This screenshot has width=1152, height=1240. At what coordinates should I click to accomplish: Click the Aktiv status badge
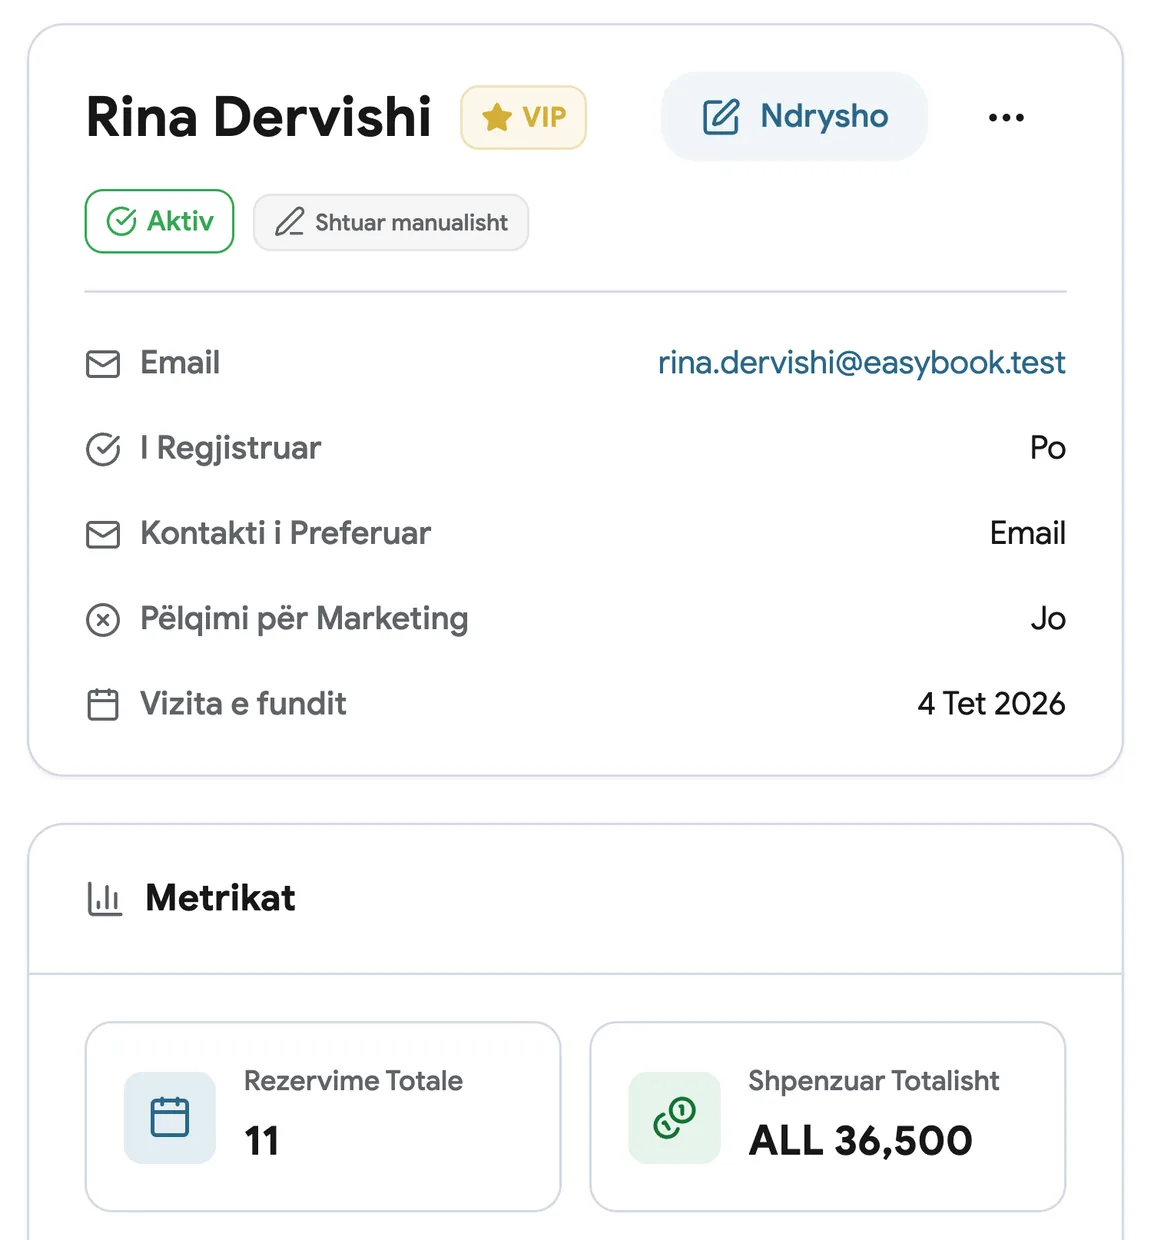[160, 221]
